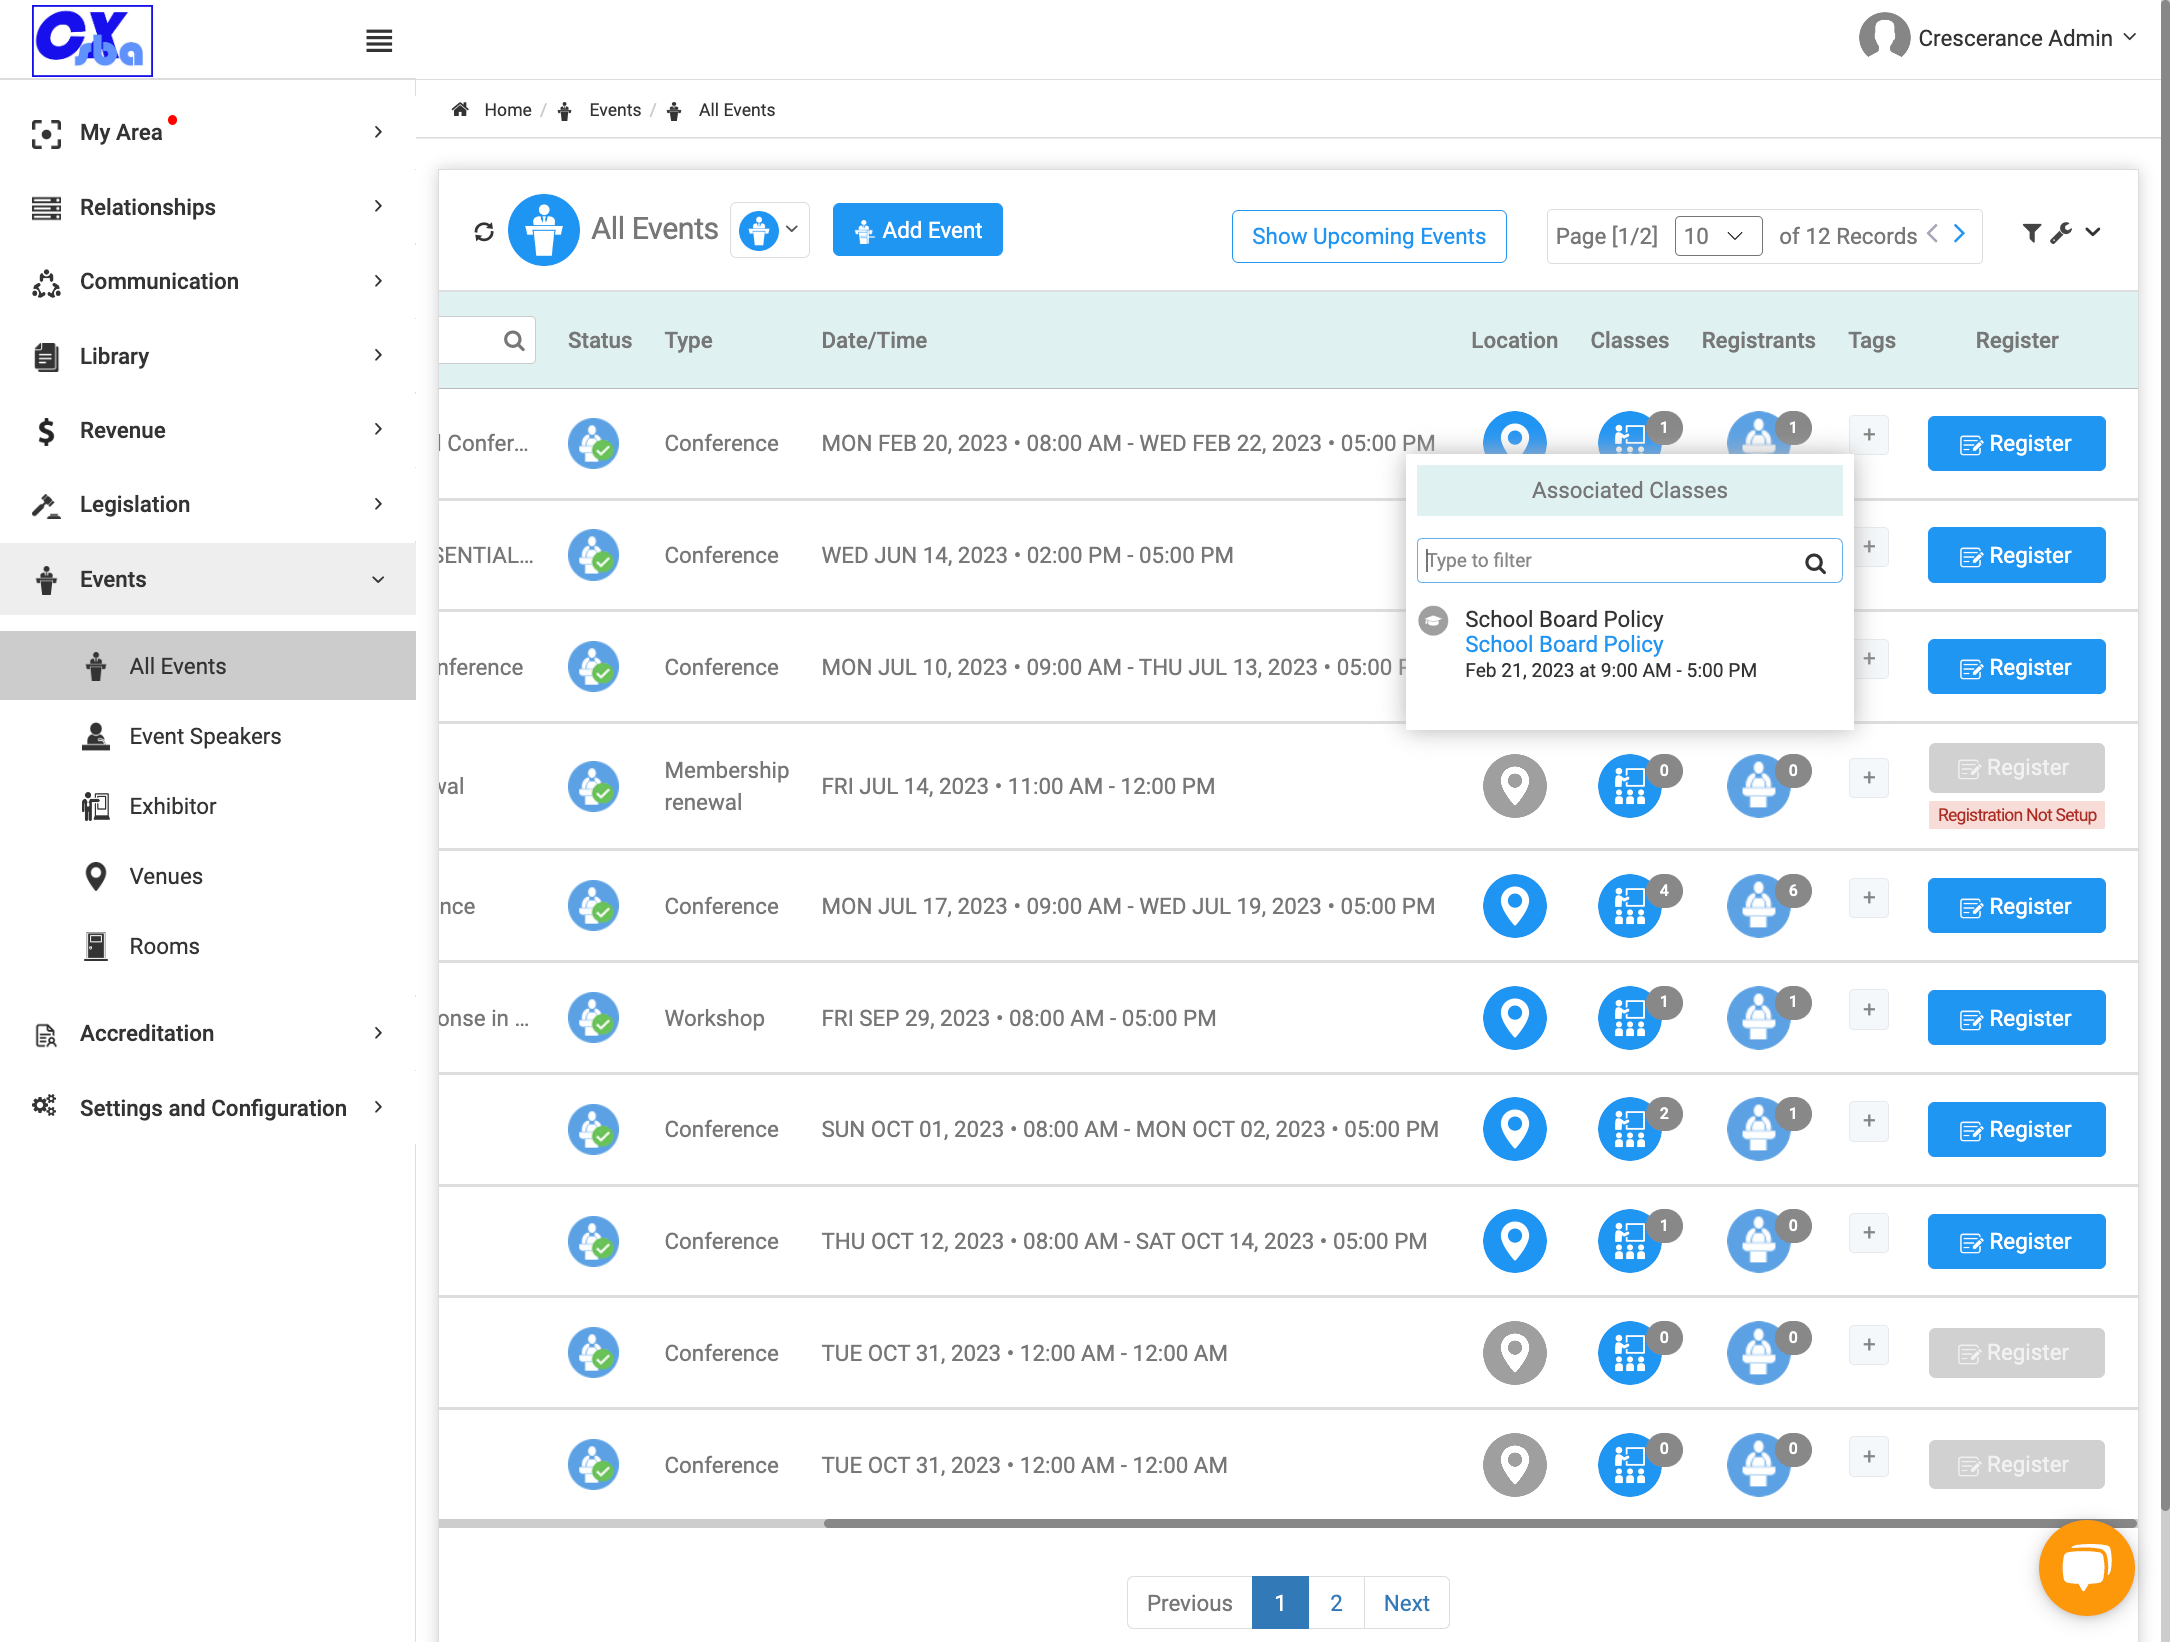Click Next in pagination
The width and height of the screenshot is (2170, 1642).
pyautogui.click(x=1407, y=1603)
